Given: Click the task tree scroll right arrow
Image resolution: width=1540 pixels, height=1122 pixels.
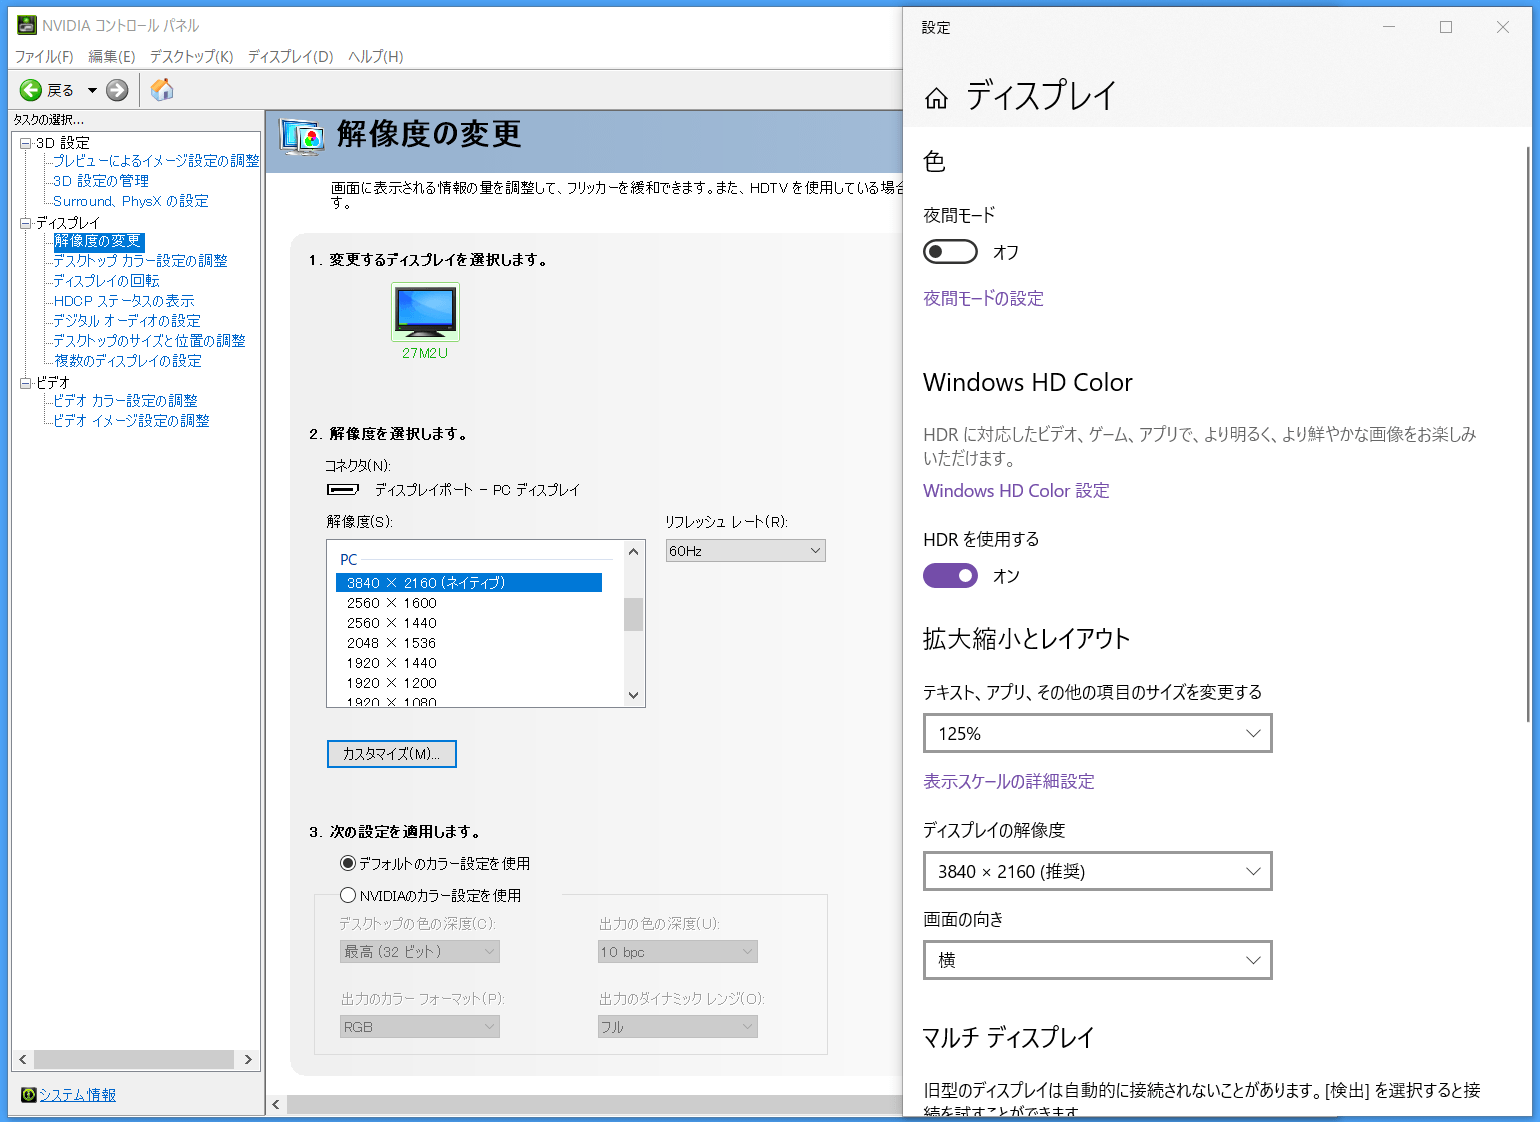Looking at the screenshot, I should tap(248, 1059).
